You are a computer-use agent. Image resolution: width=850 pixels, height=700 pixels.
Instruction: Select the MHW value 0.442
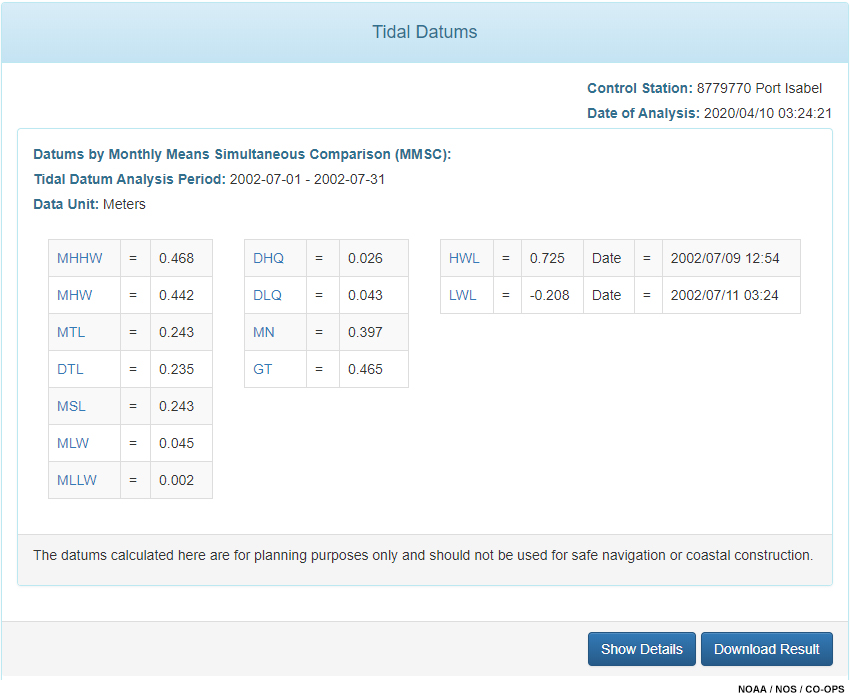tap(176, 295)
